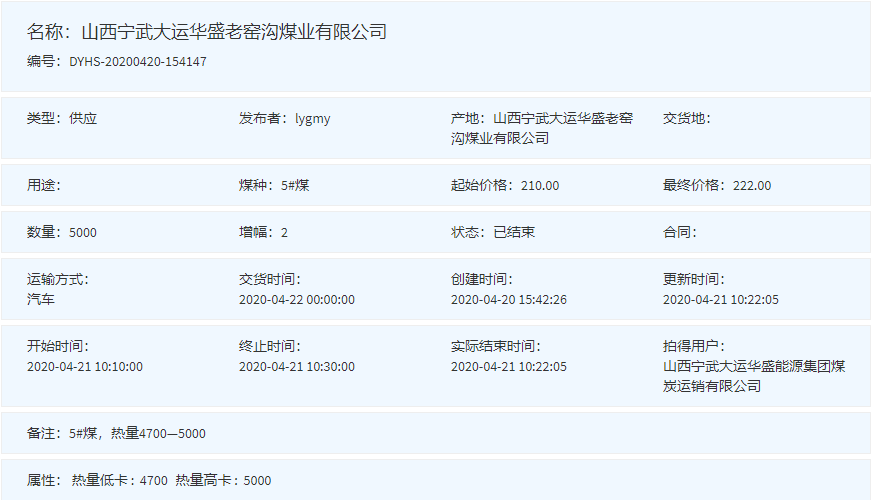Click the 合同 contract label
This screenshot has height=500, width=871.
point(679,232)
